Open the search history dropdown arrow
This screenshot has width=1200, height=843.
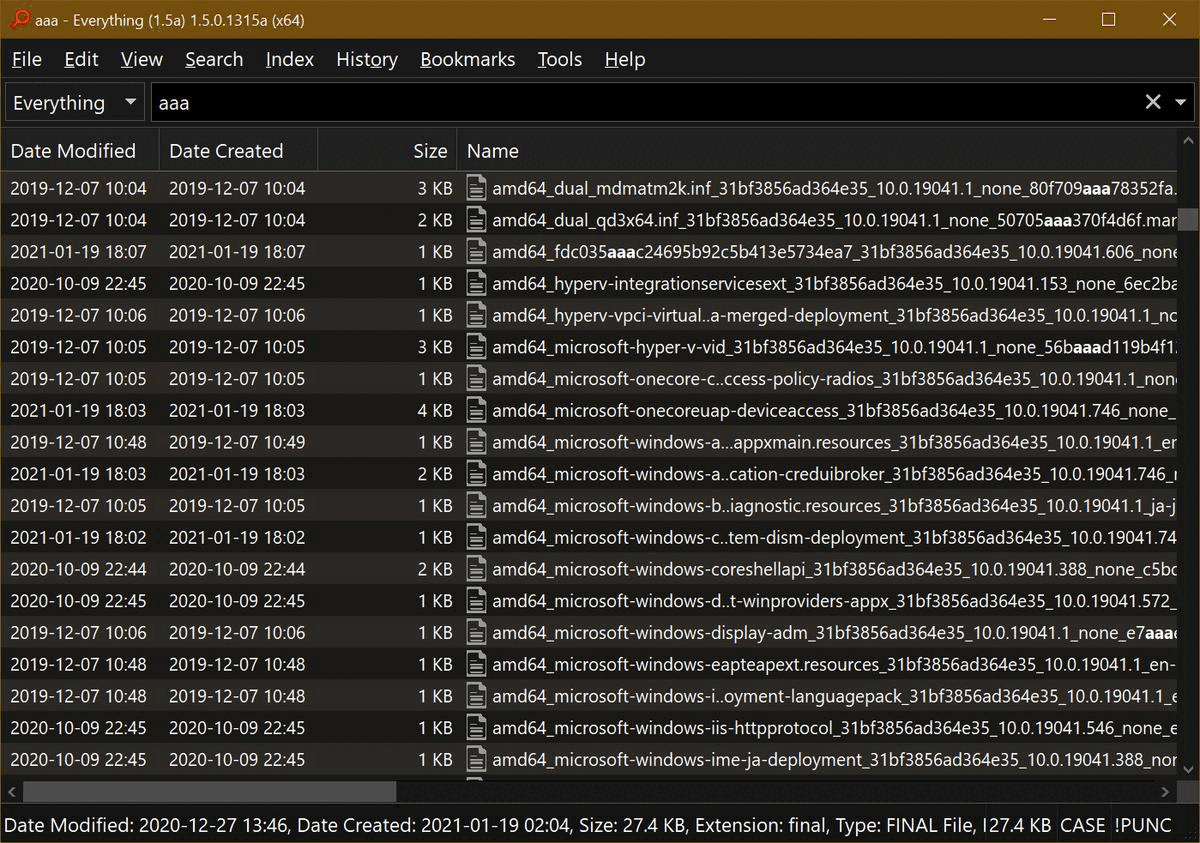tap(1181, 103)
